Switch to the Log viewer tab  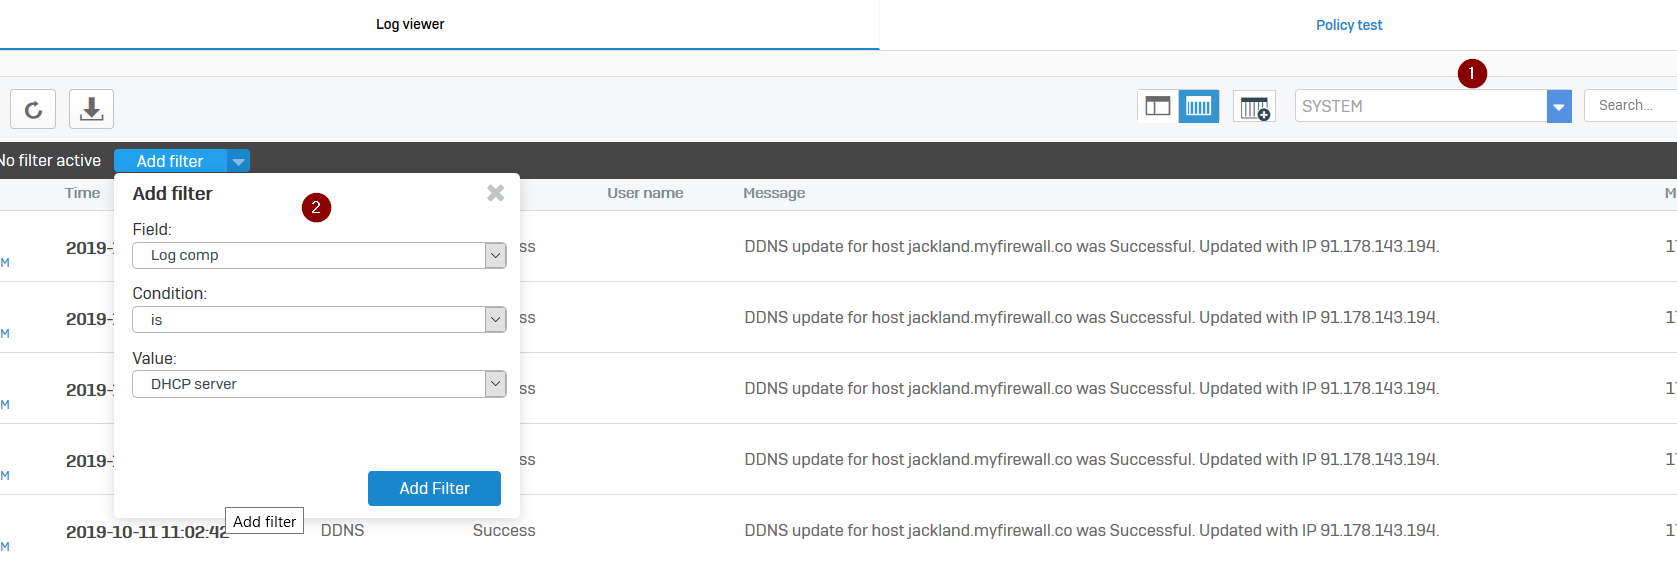point(410,24)
